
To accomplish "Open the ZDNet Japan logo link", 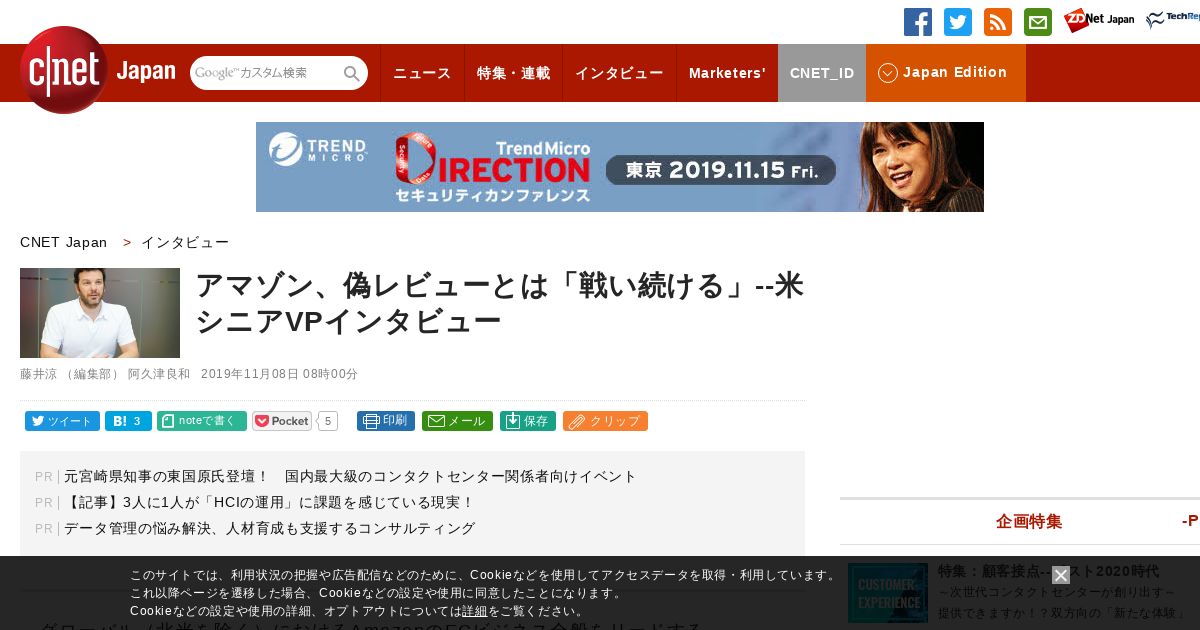I will pyautogui.click(x=1099, y=20).
